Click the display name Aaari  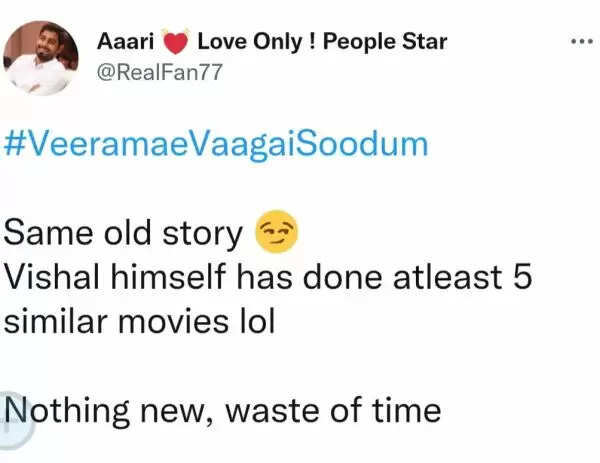pyautogui.click(x=127, y=42)
